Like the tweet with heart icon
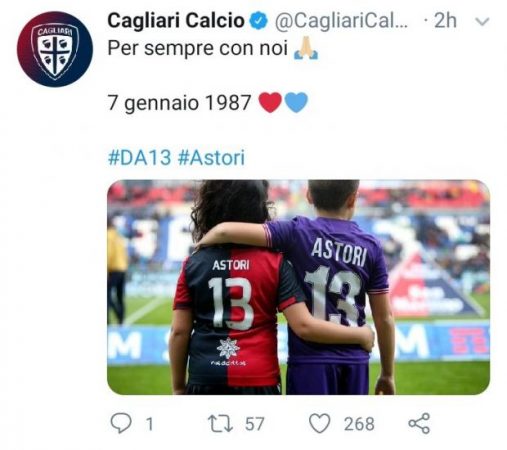Image resolution: width=507 pixels, height=450 pixels. [x=320, y=423]
